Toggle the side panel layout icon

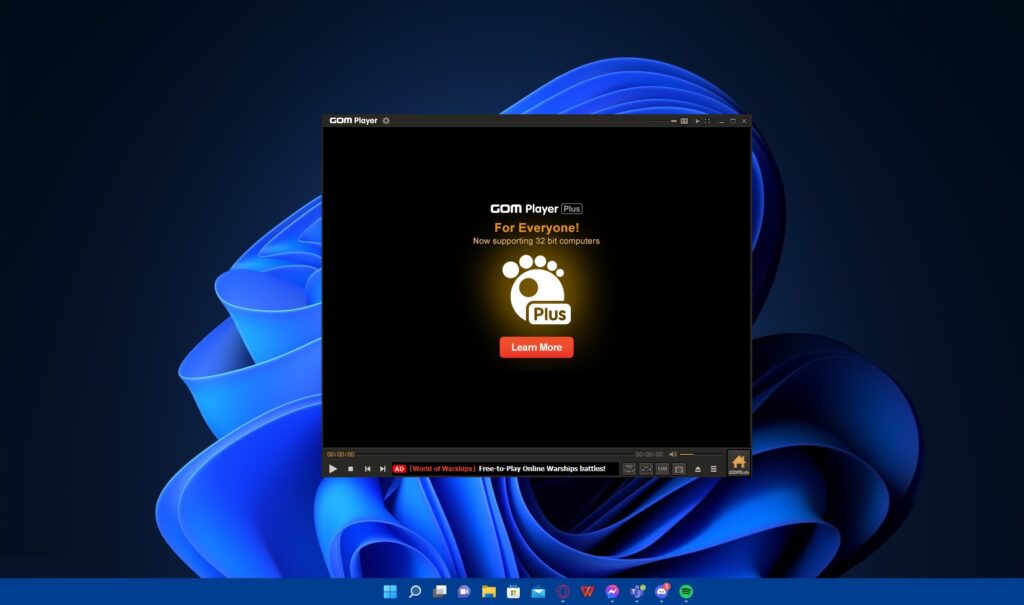point(684,121)
